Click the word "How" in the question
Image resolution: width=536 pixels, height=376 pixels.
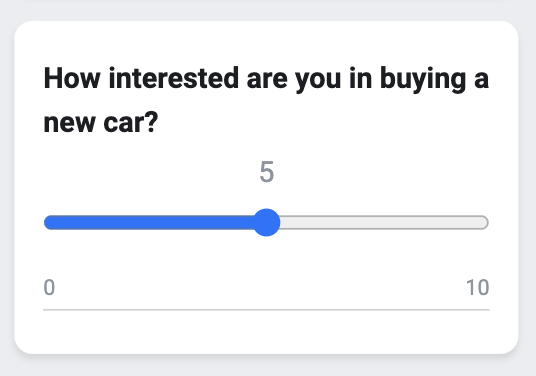coord(72,79)
